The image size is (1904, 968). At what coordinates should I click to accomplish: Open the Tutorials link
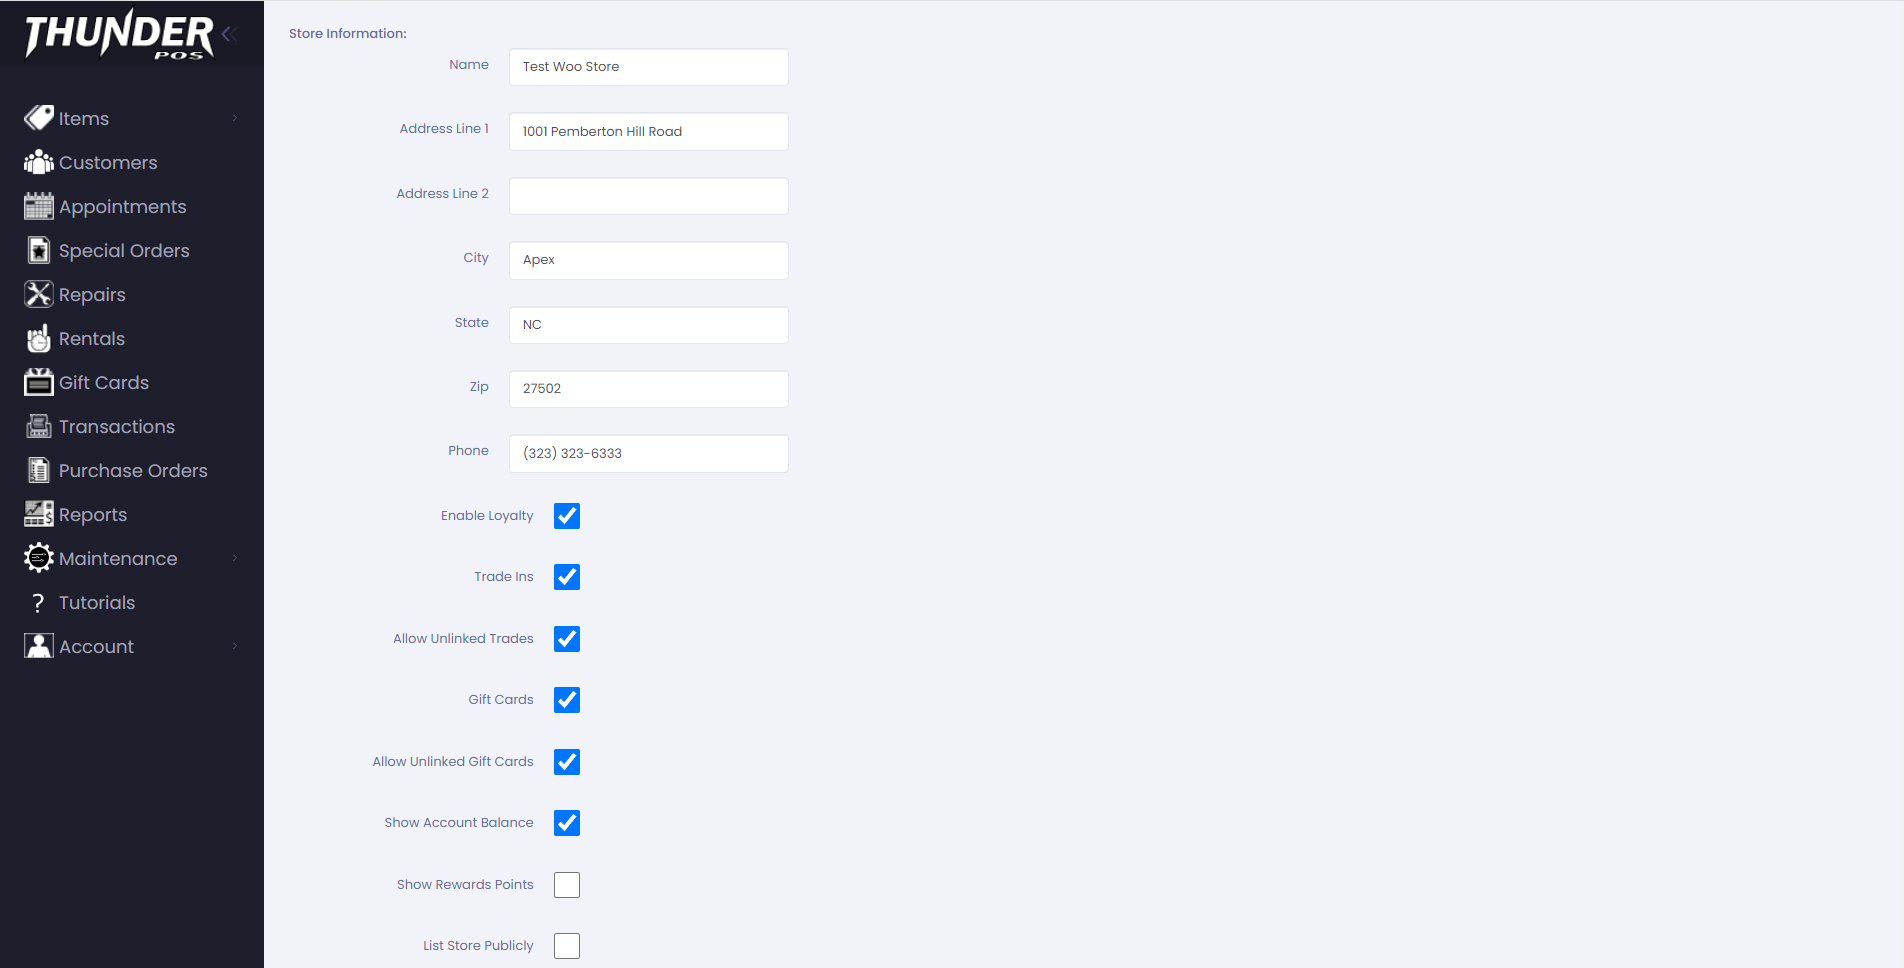[96, 603]
